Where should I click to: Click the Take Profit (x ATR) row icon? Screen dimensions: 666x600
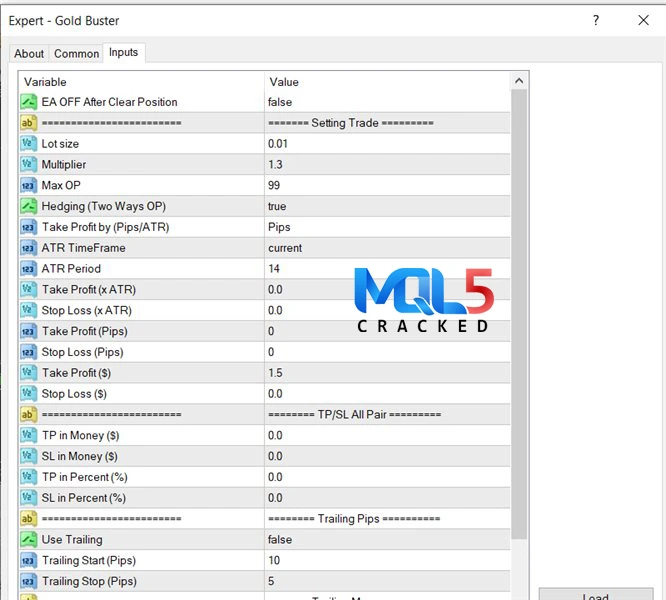pyautogui.click(x=28, y=289)
